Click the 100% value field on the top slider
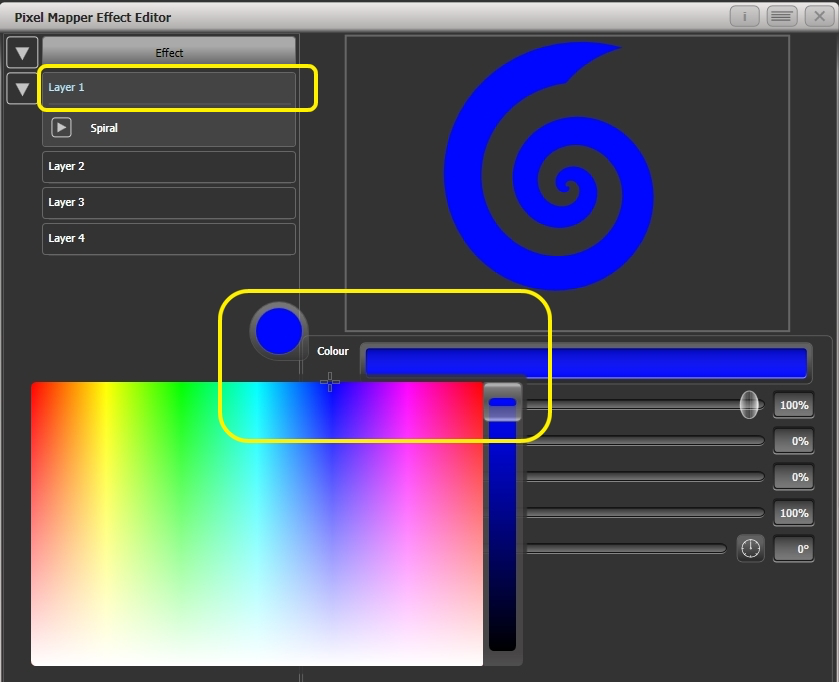This screenshot has height=682, width=839. coord(793,405)
